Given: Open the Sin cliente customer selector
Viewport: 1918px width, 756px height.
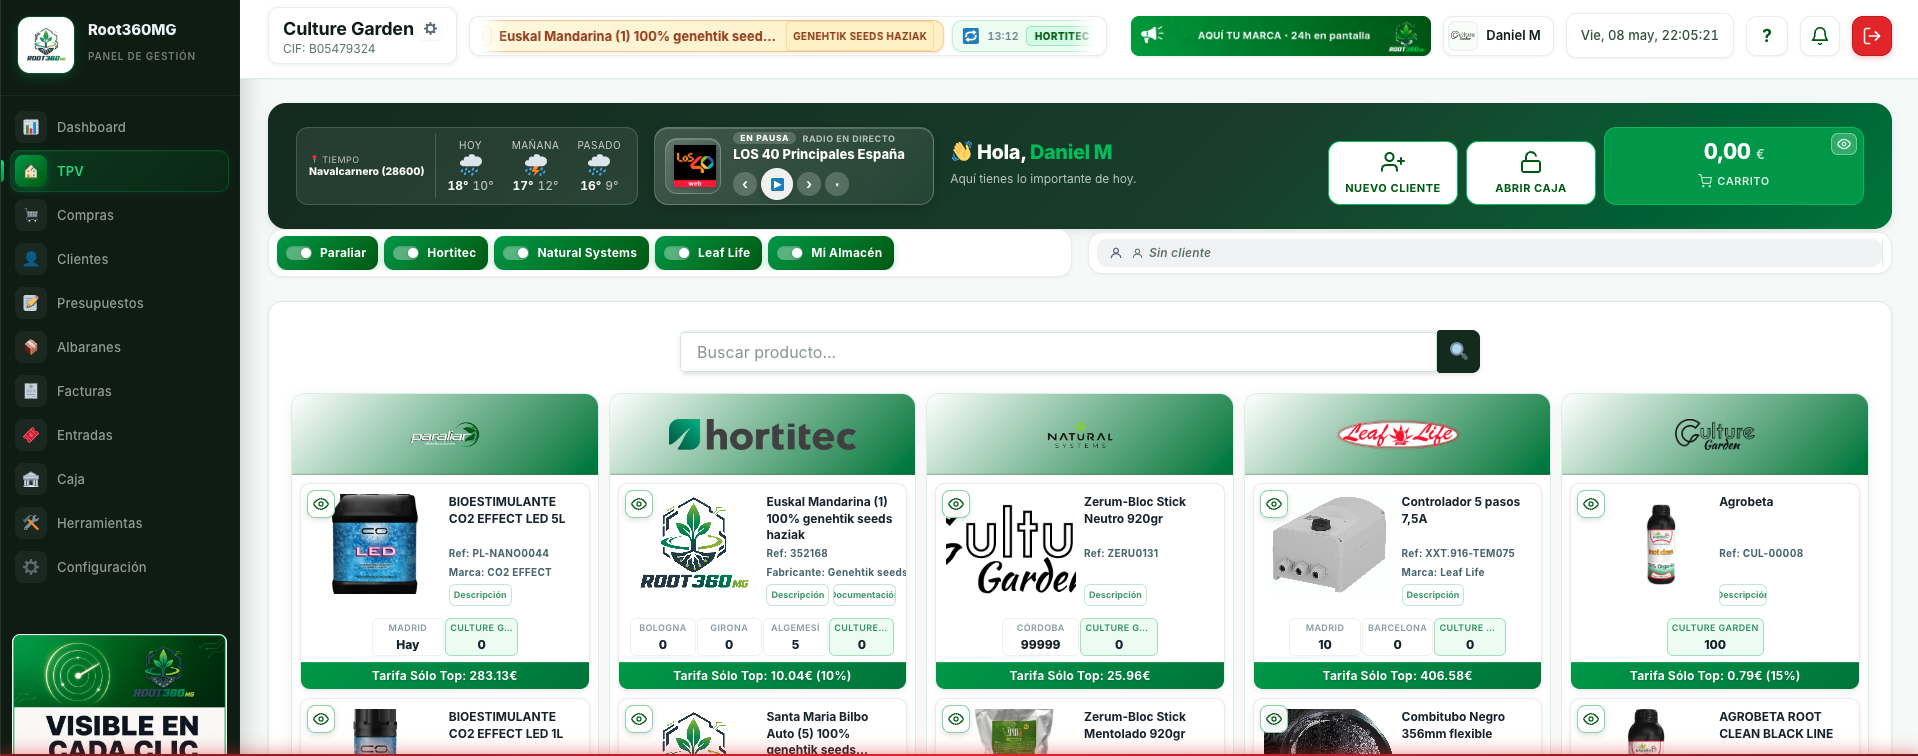Looking at the screenshot, I should [x=1489, y=253].
